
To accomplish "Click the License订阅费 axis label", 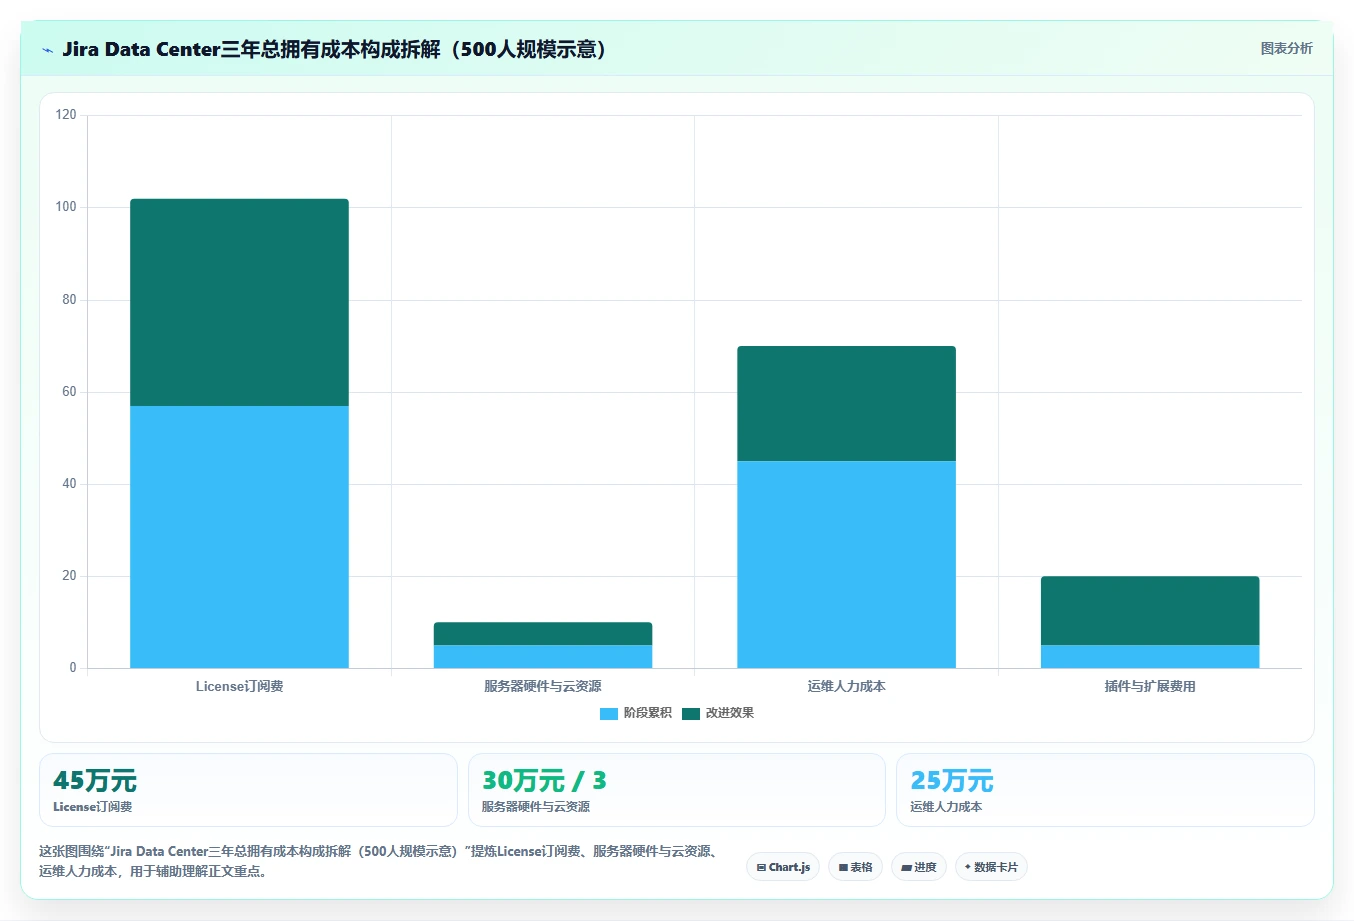I will tap(240, 686).
